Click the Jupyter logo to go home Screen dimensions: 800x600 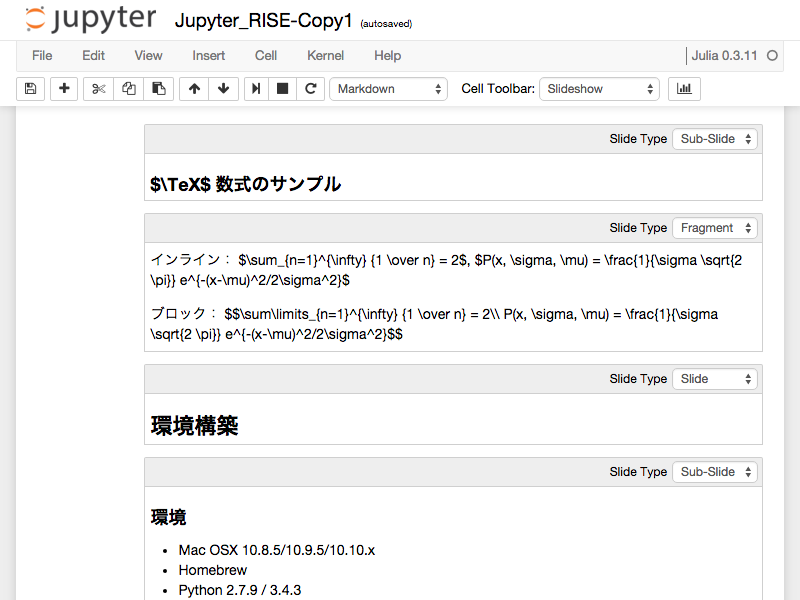[90, 19]
